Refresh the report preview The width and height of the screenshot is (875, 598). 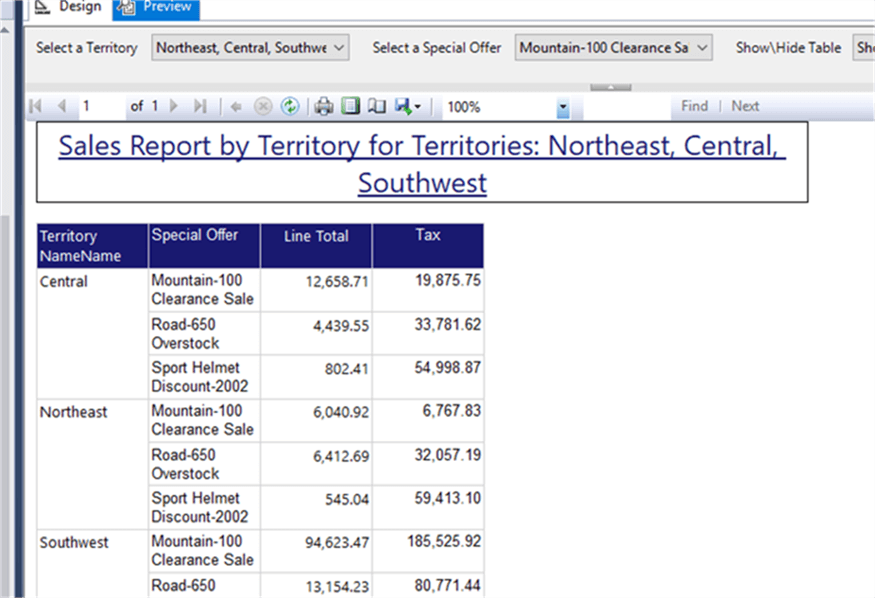(x=290, y=106)
